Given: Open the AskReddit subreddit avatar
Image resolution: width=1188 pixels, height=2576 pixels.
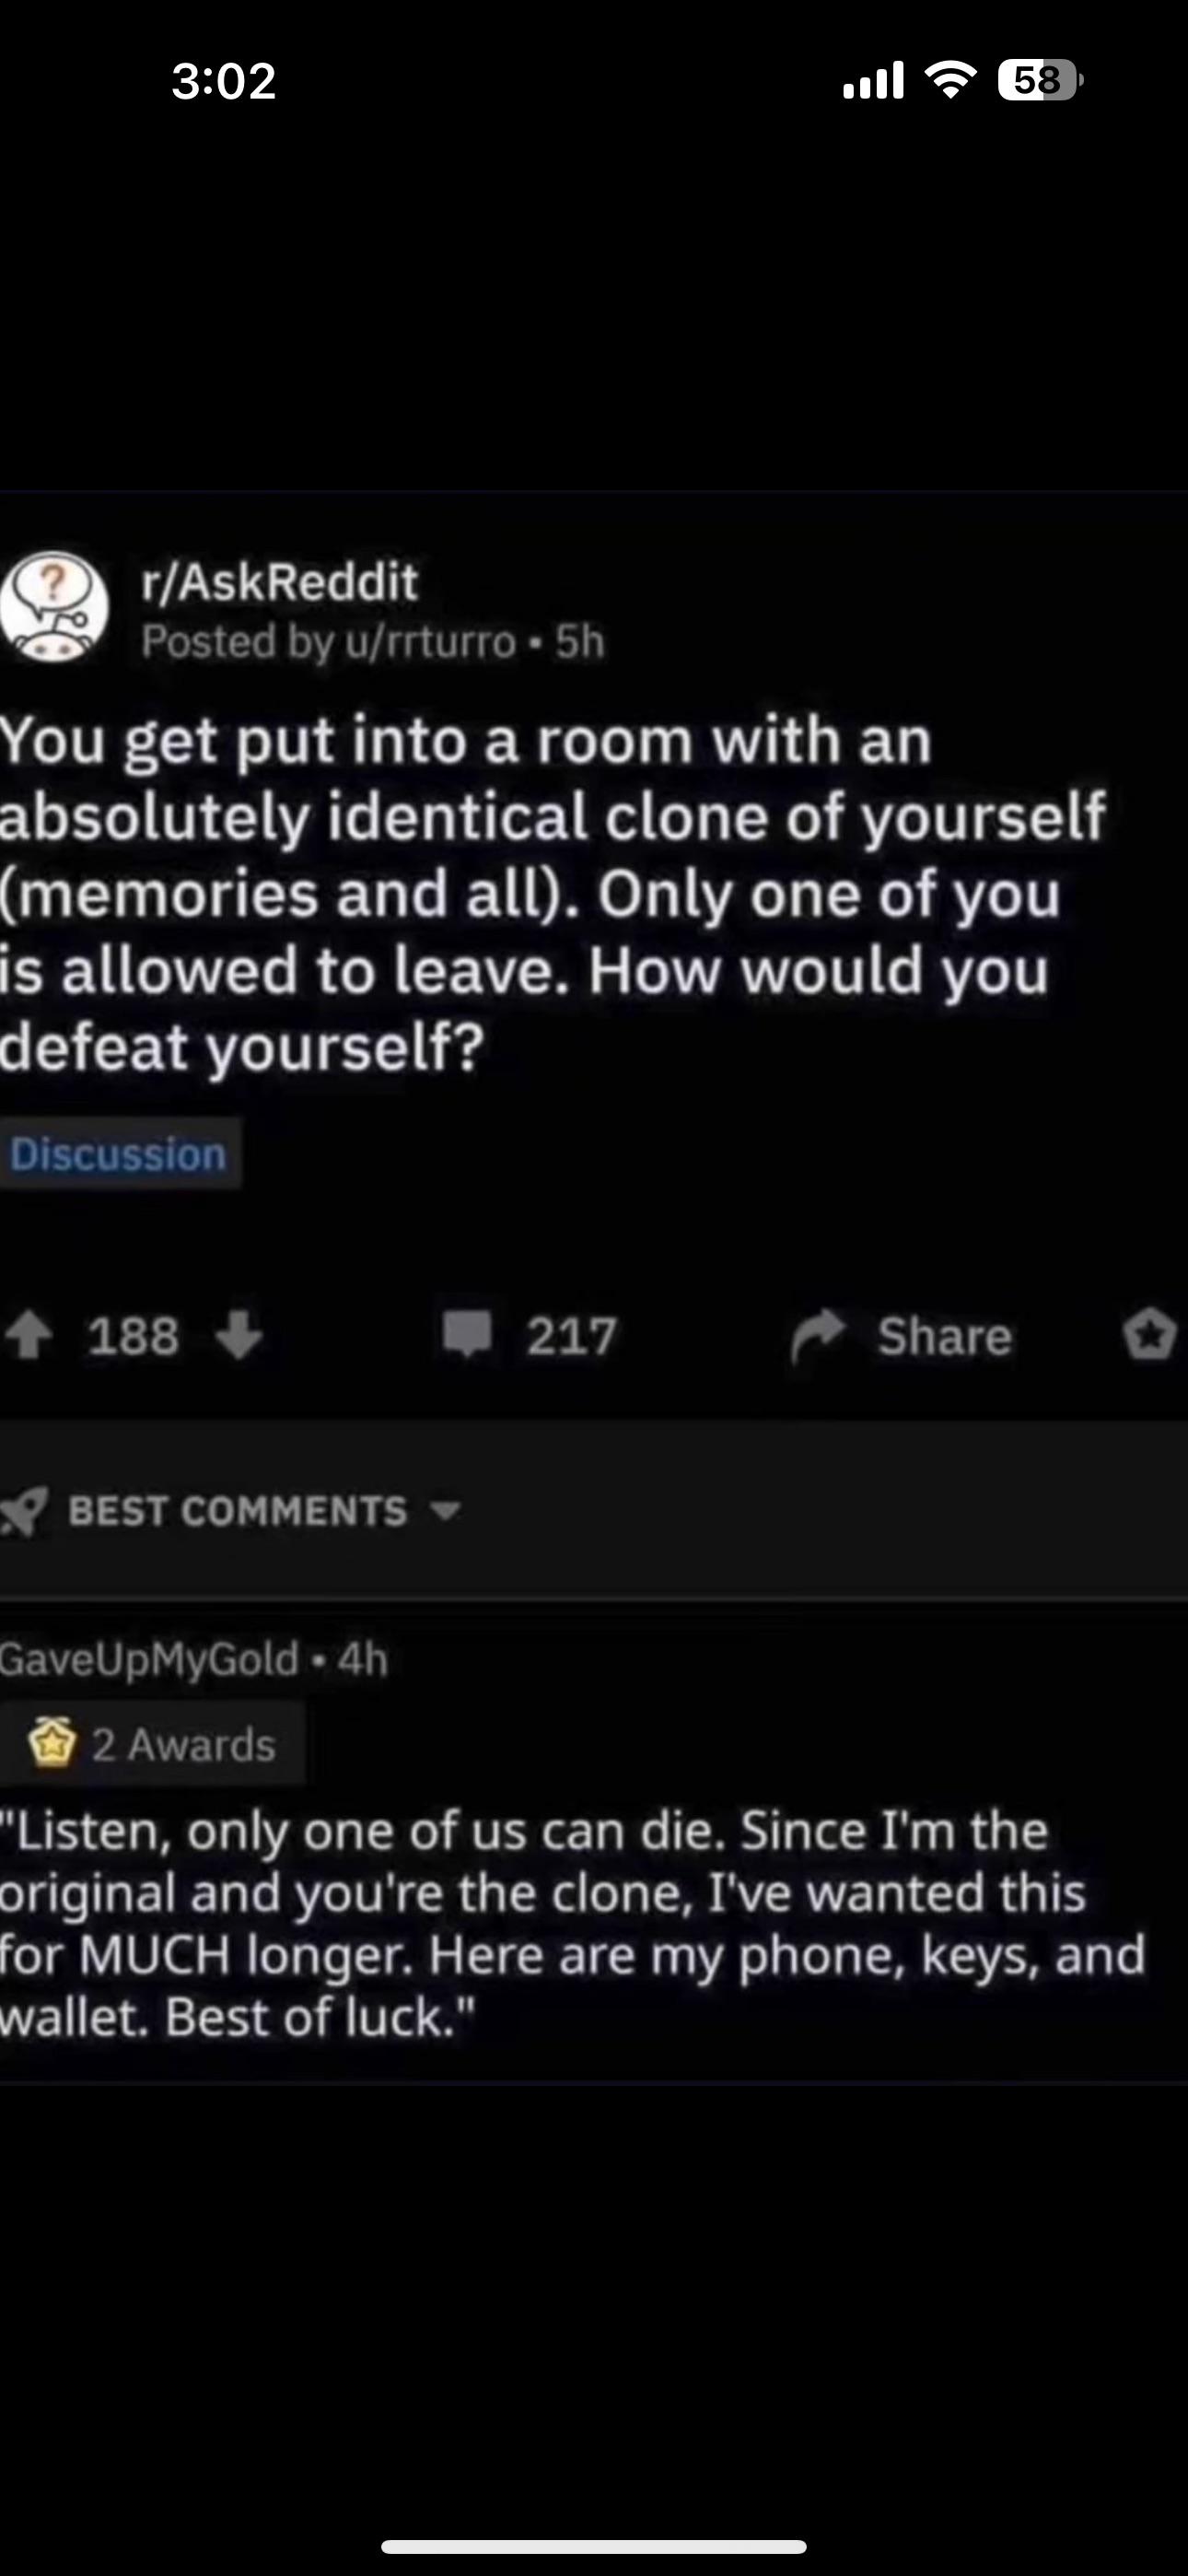Looking at the screenshot, I should coord(53,607).
